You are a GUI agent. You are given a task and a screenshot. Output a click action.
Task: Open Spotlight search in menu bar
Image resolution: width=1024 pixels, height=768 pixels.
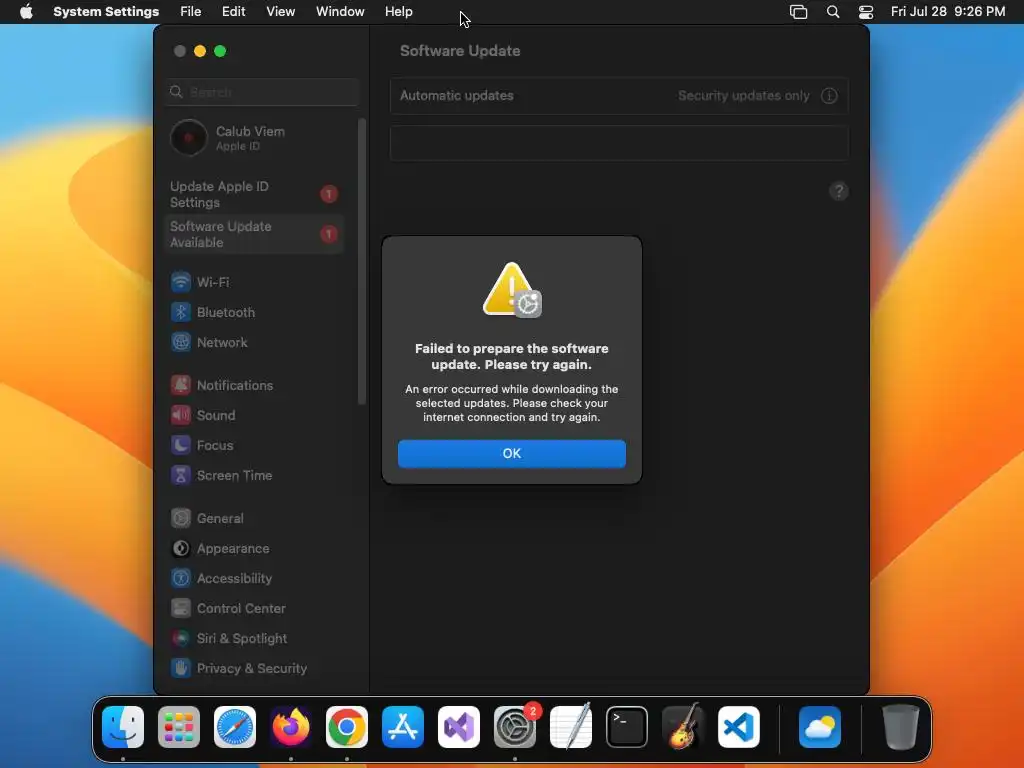coord(833,12)
